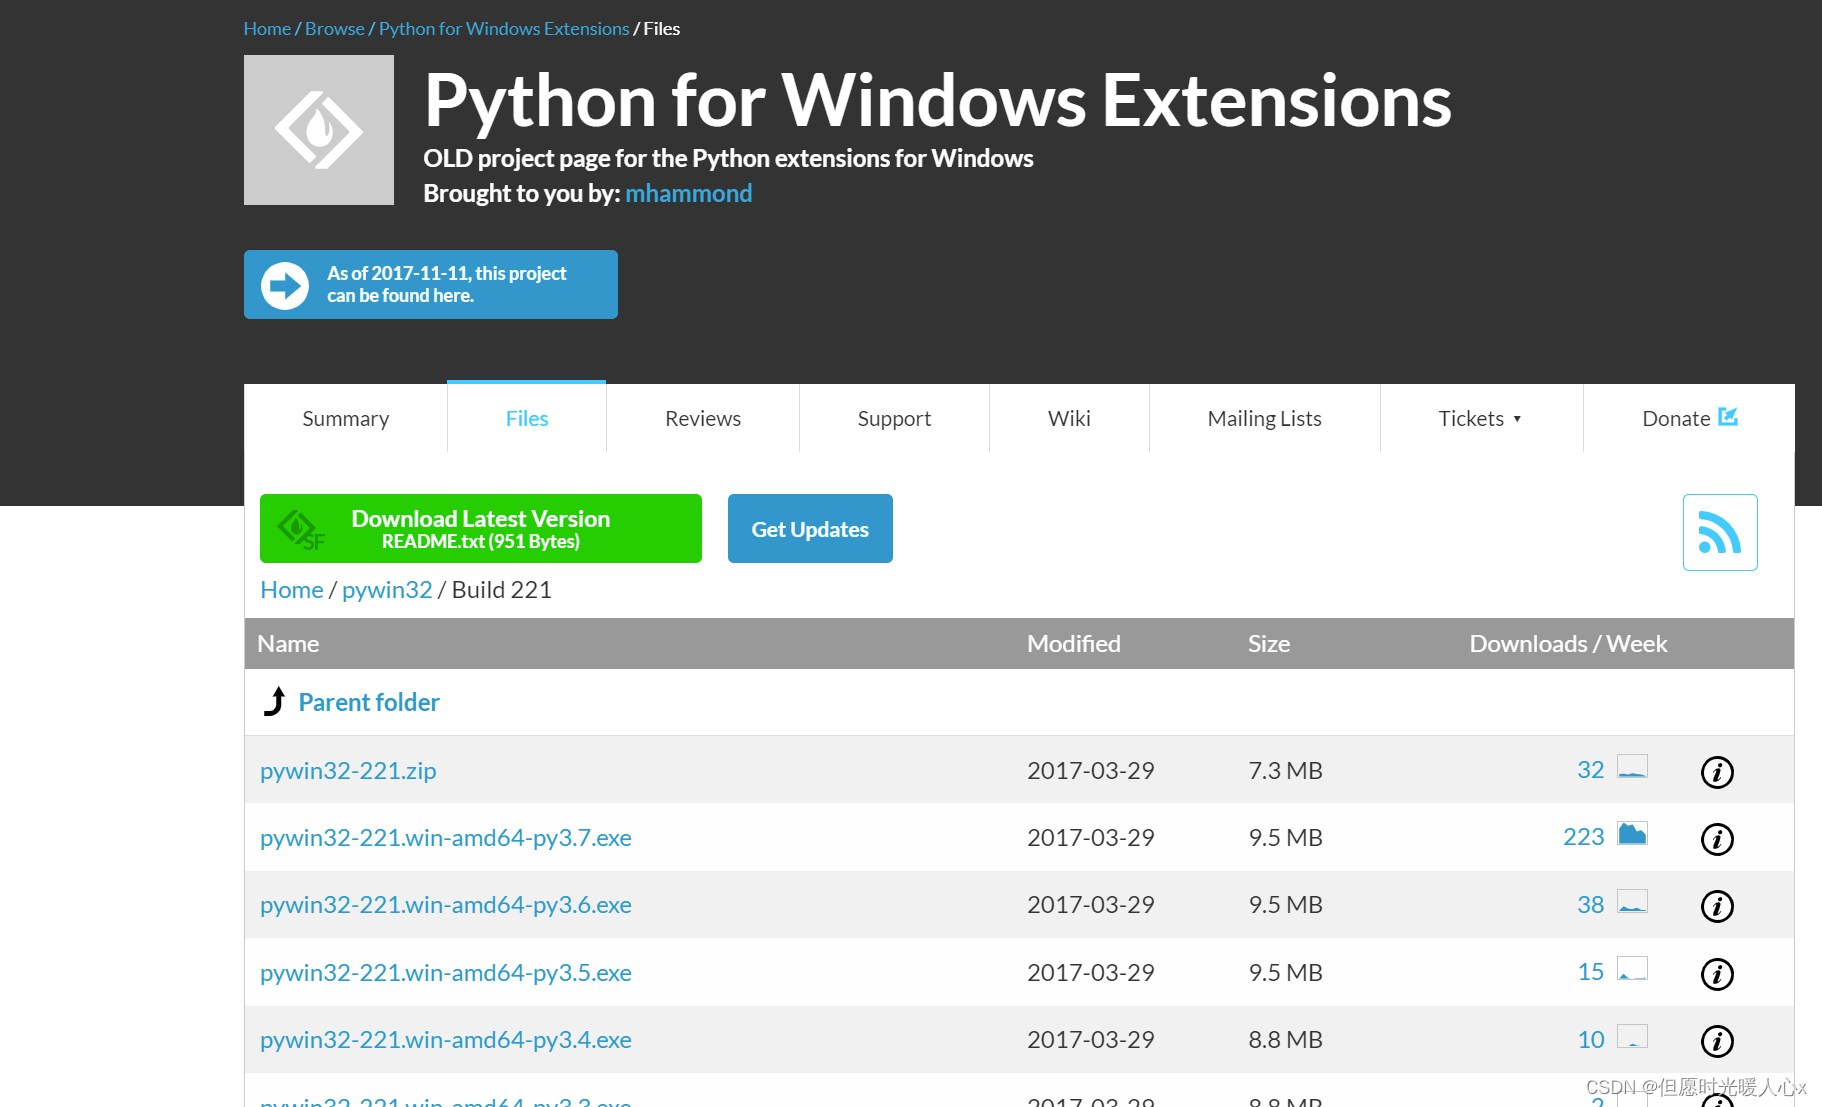Open the Mailing Lists tab
Screen dimensions: 1822x1107
1264,418
